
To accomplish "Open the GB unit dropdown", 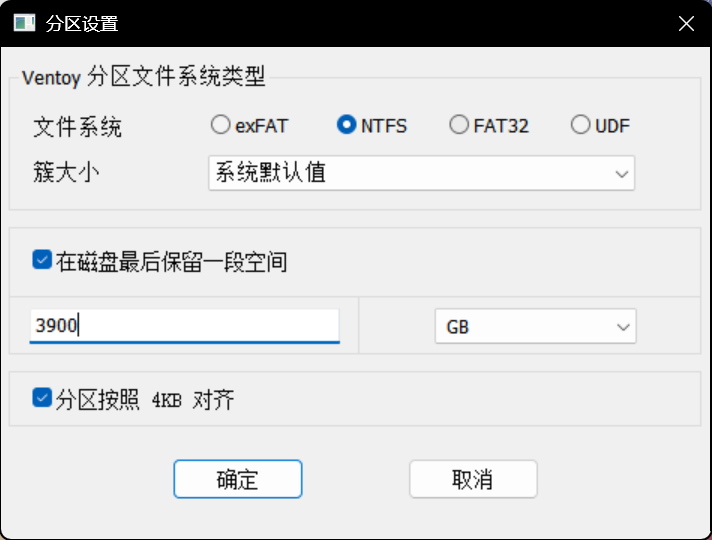I will click(x=535, y=326).
